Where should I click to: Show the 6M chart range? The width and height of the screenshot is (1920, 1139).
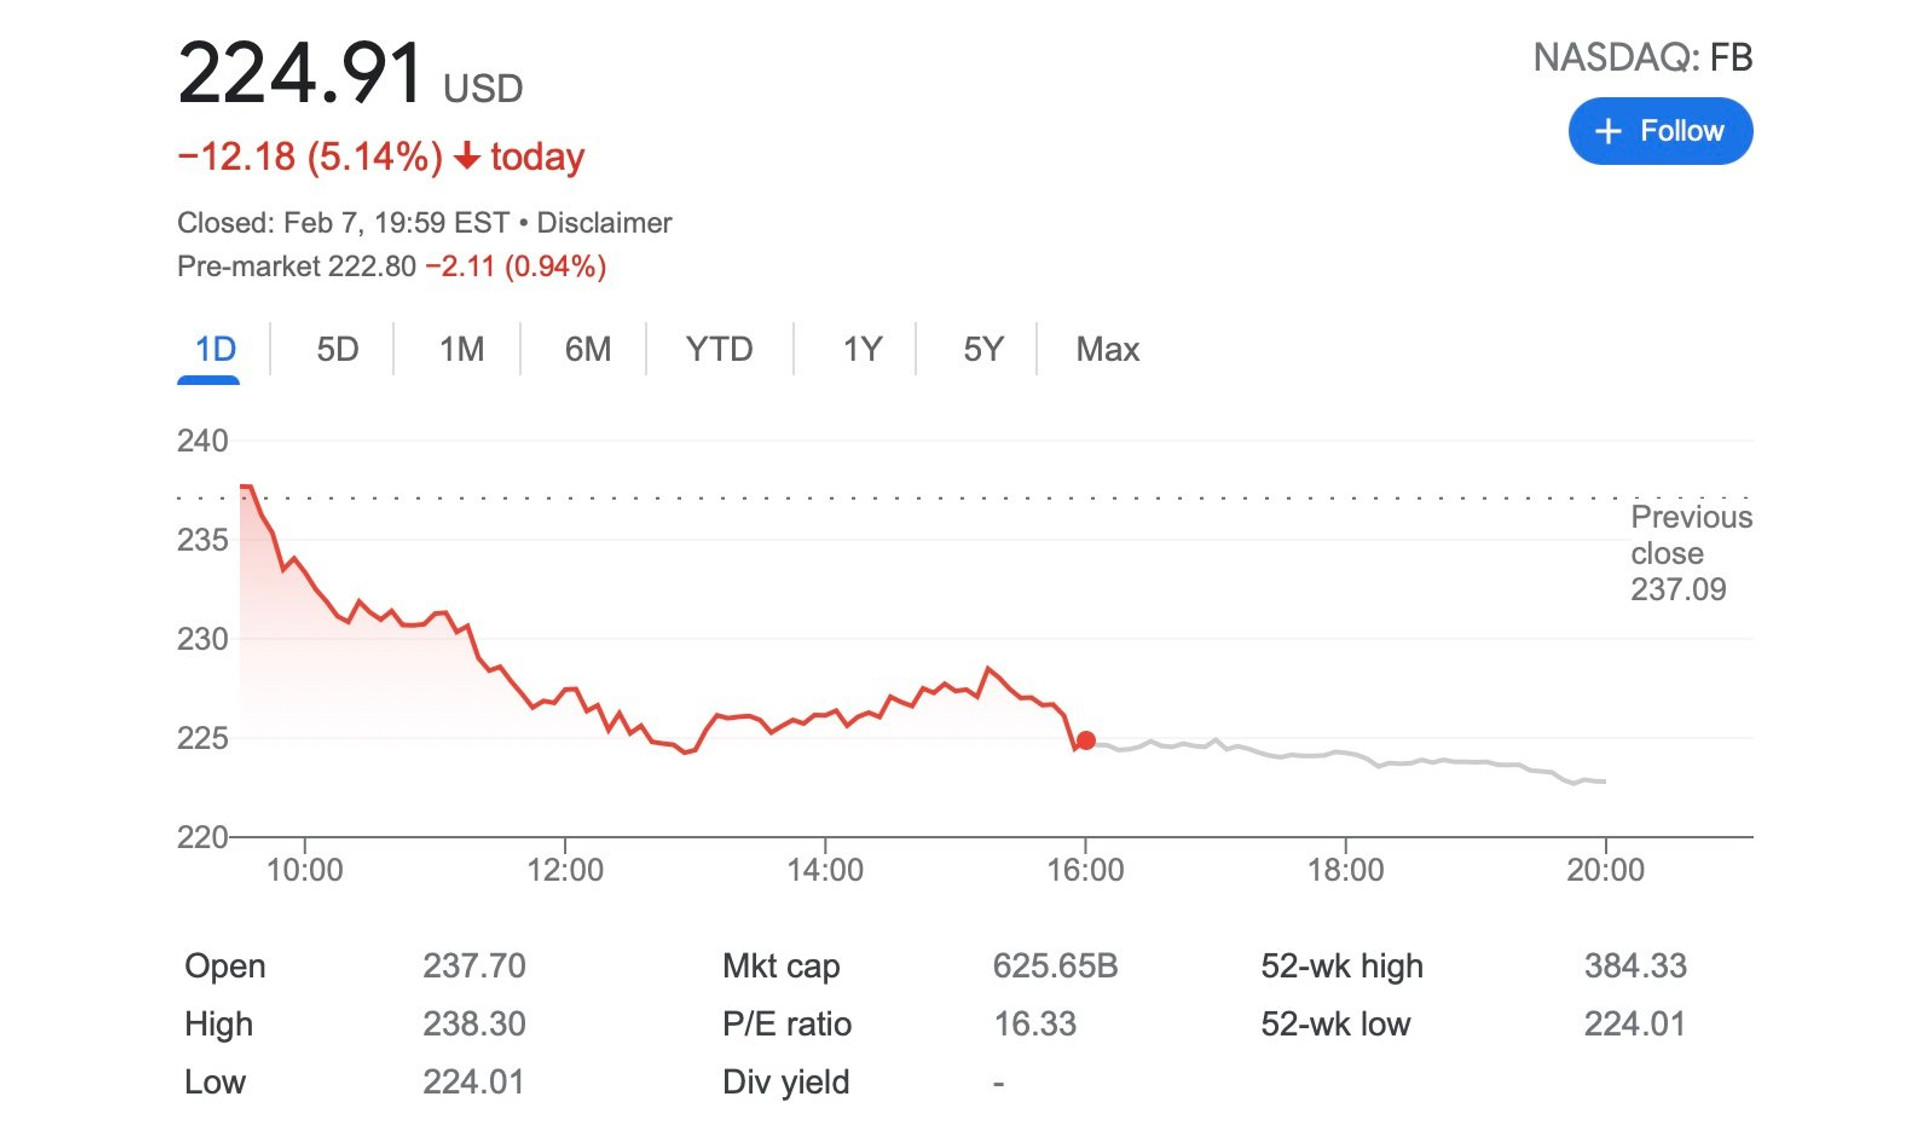tap(587, 349)
